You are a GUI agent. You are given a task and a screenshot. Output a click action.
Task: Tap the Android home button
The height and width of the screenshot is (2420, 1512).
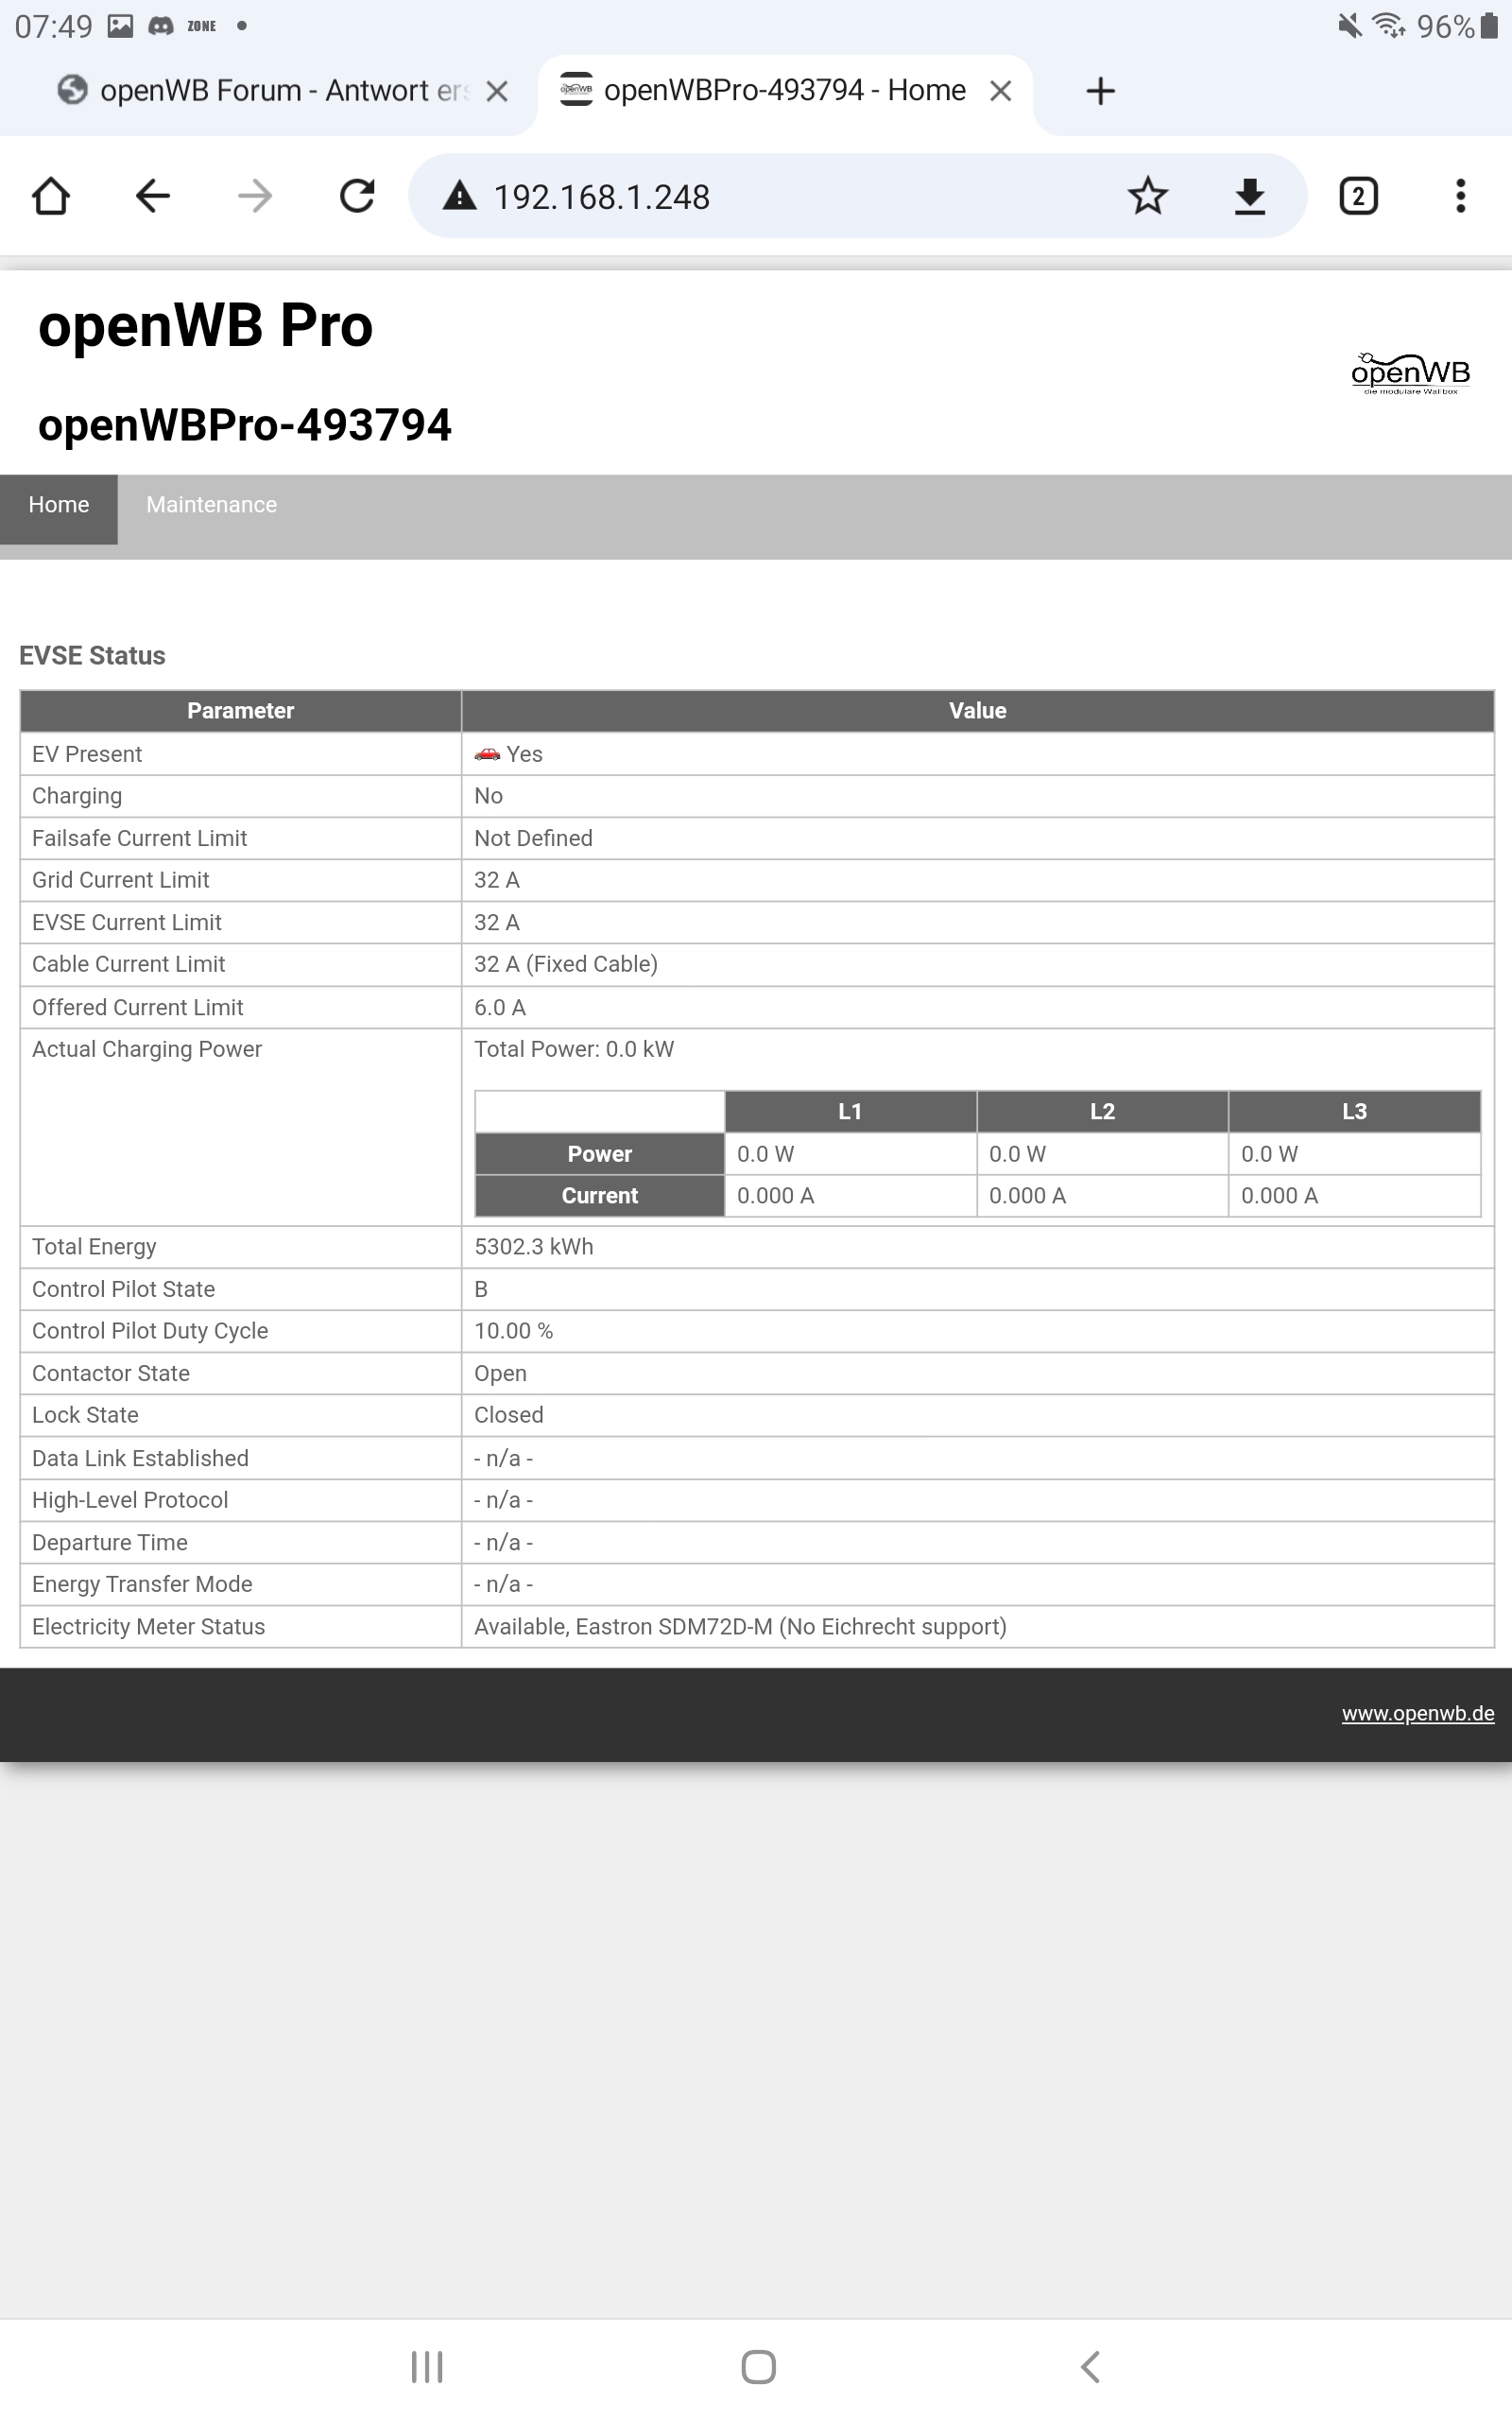coord(758,2367)
